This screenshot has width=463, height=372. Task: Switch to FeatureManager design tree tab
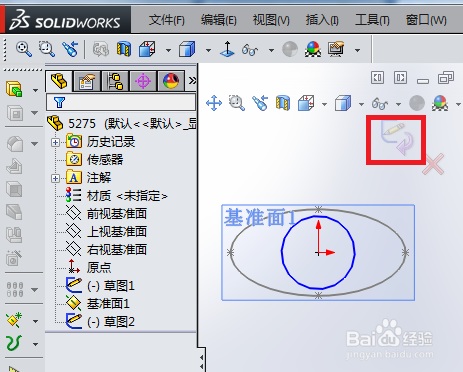coord(59,81)
